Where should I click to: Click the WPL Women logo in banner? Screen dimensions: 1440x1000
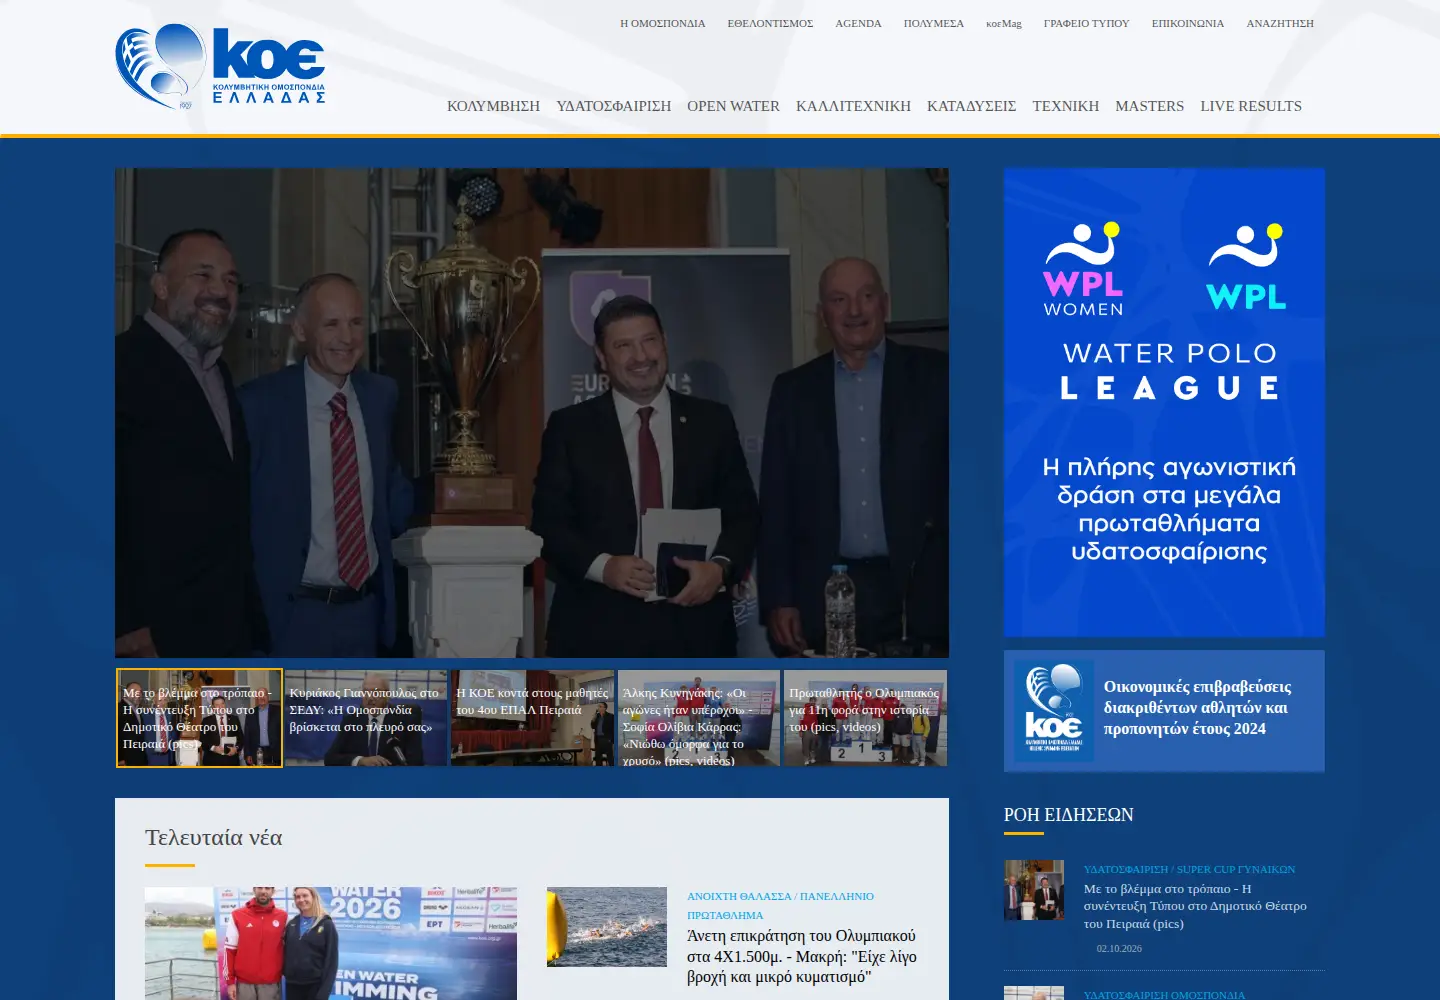tap(1083, 269)
